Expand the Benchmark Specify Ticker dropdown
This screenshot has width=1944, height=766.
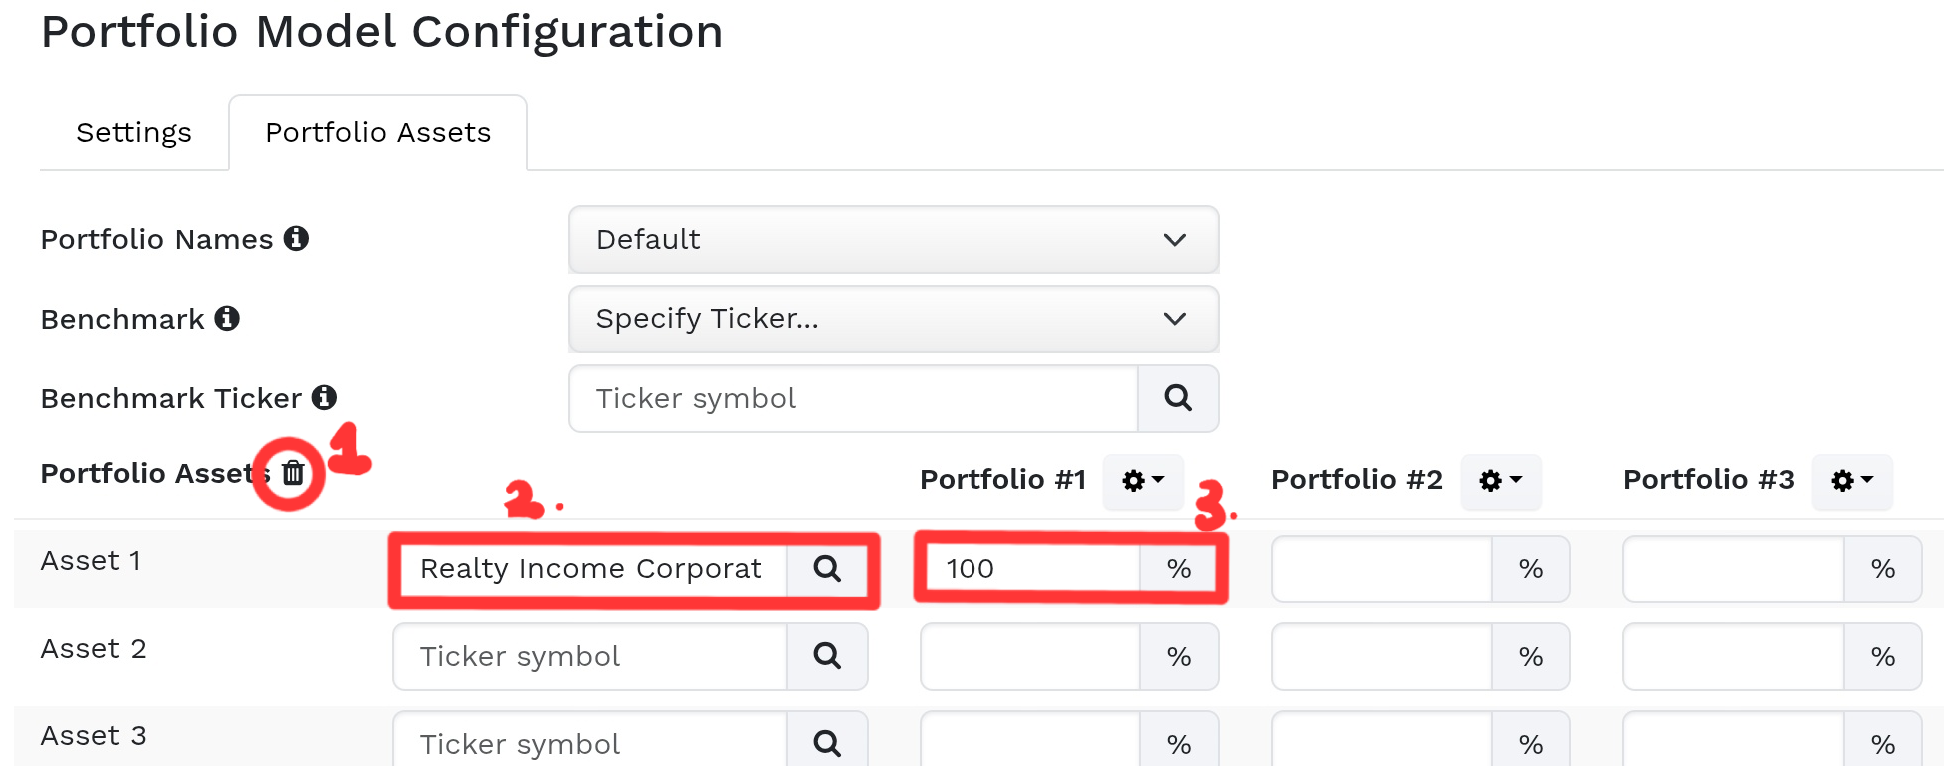tap(893, 319)
